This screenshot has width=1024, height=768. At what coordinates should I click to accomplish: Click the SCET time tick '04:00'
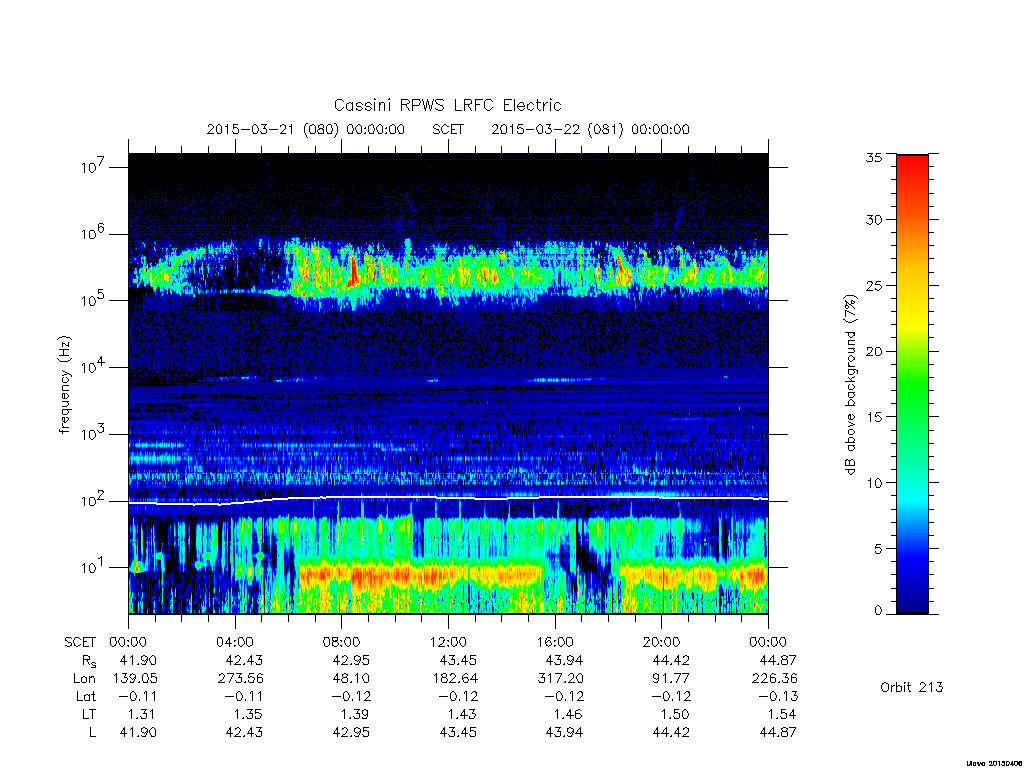click(x=235, y=642)
